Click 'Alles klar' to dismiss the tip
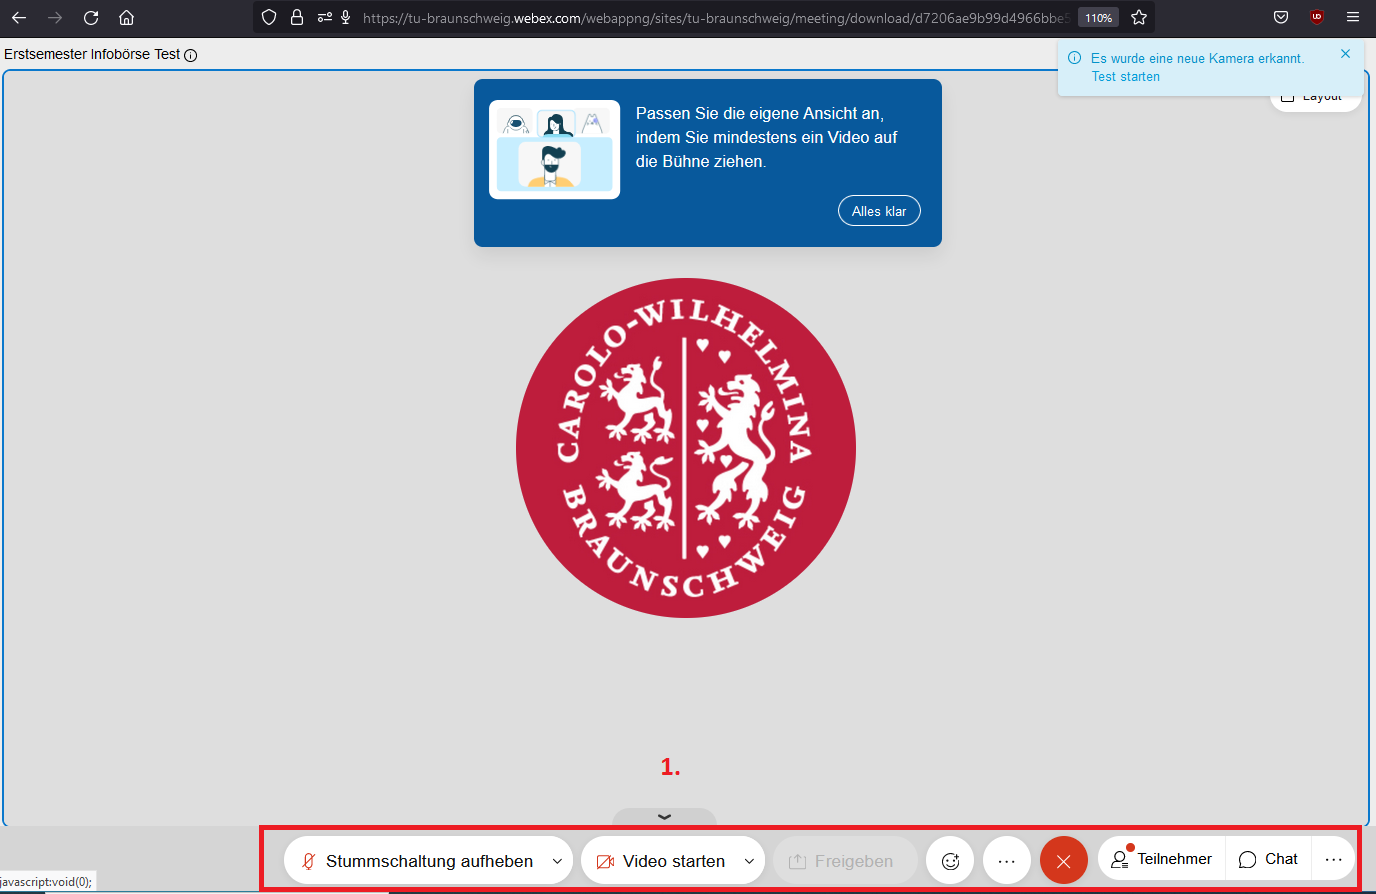The width and height of the screenshot is (1376, 894). 879,211
